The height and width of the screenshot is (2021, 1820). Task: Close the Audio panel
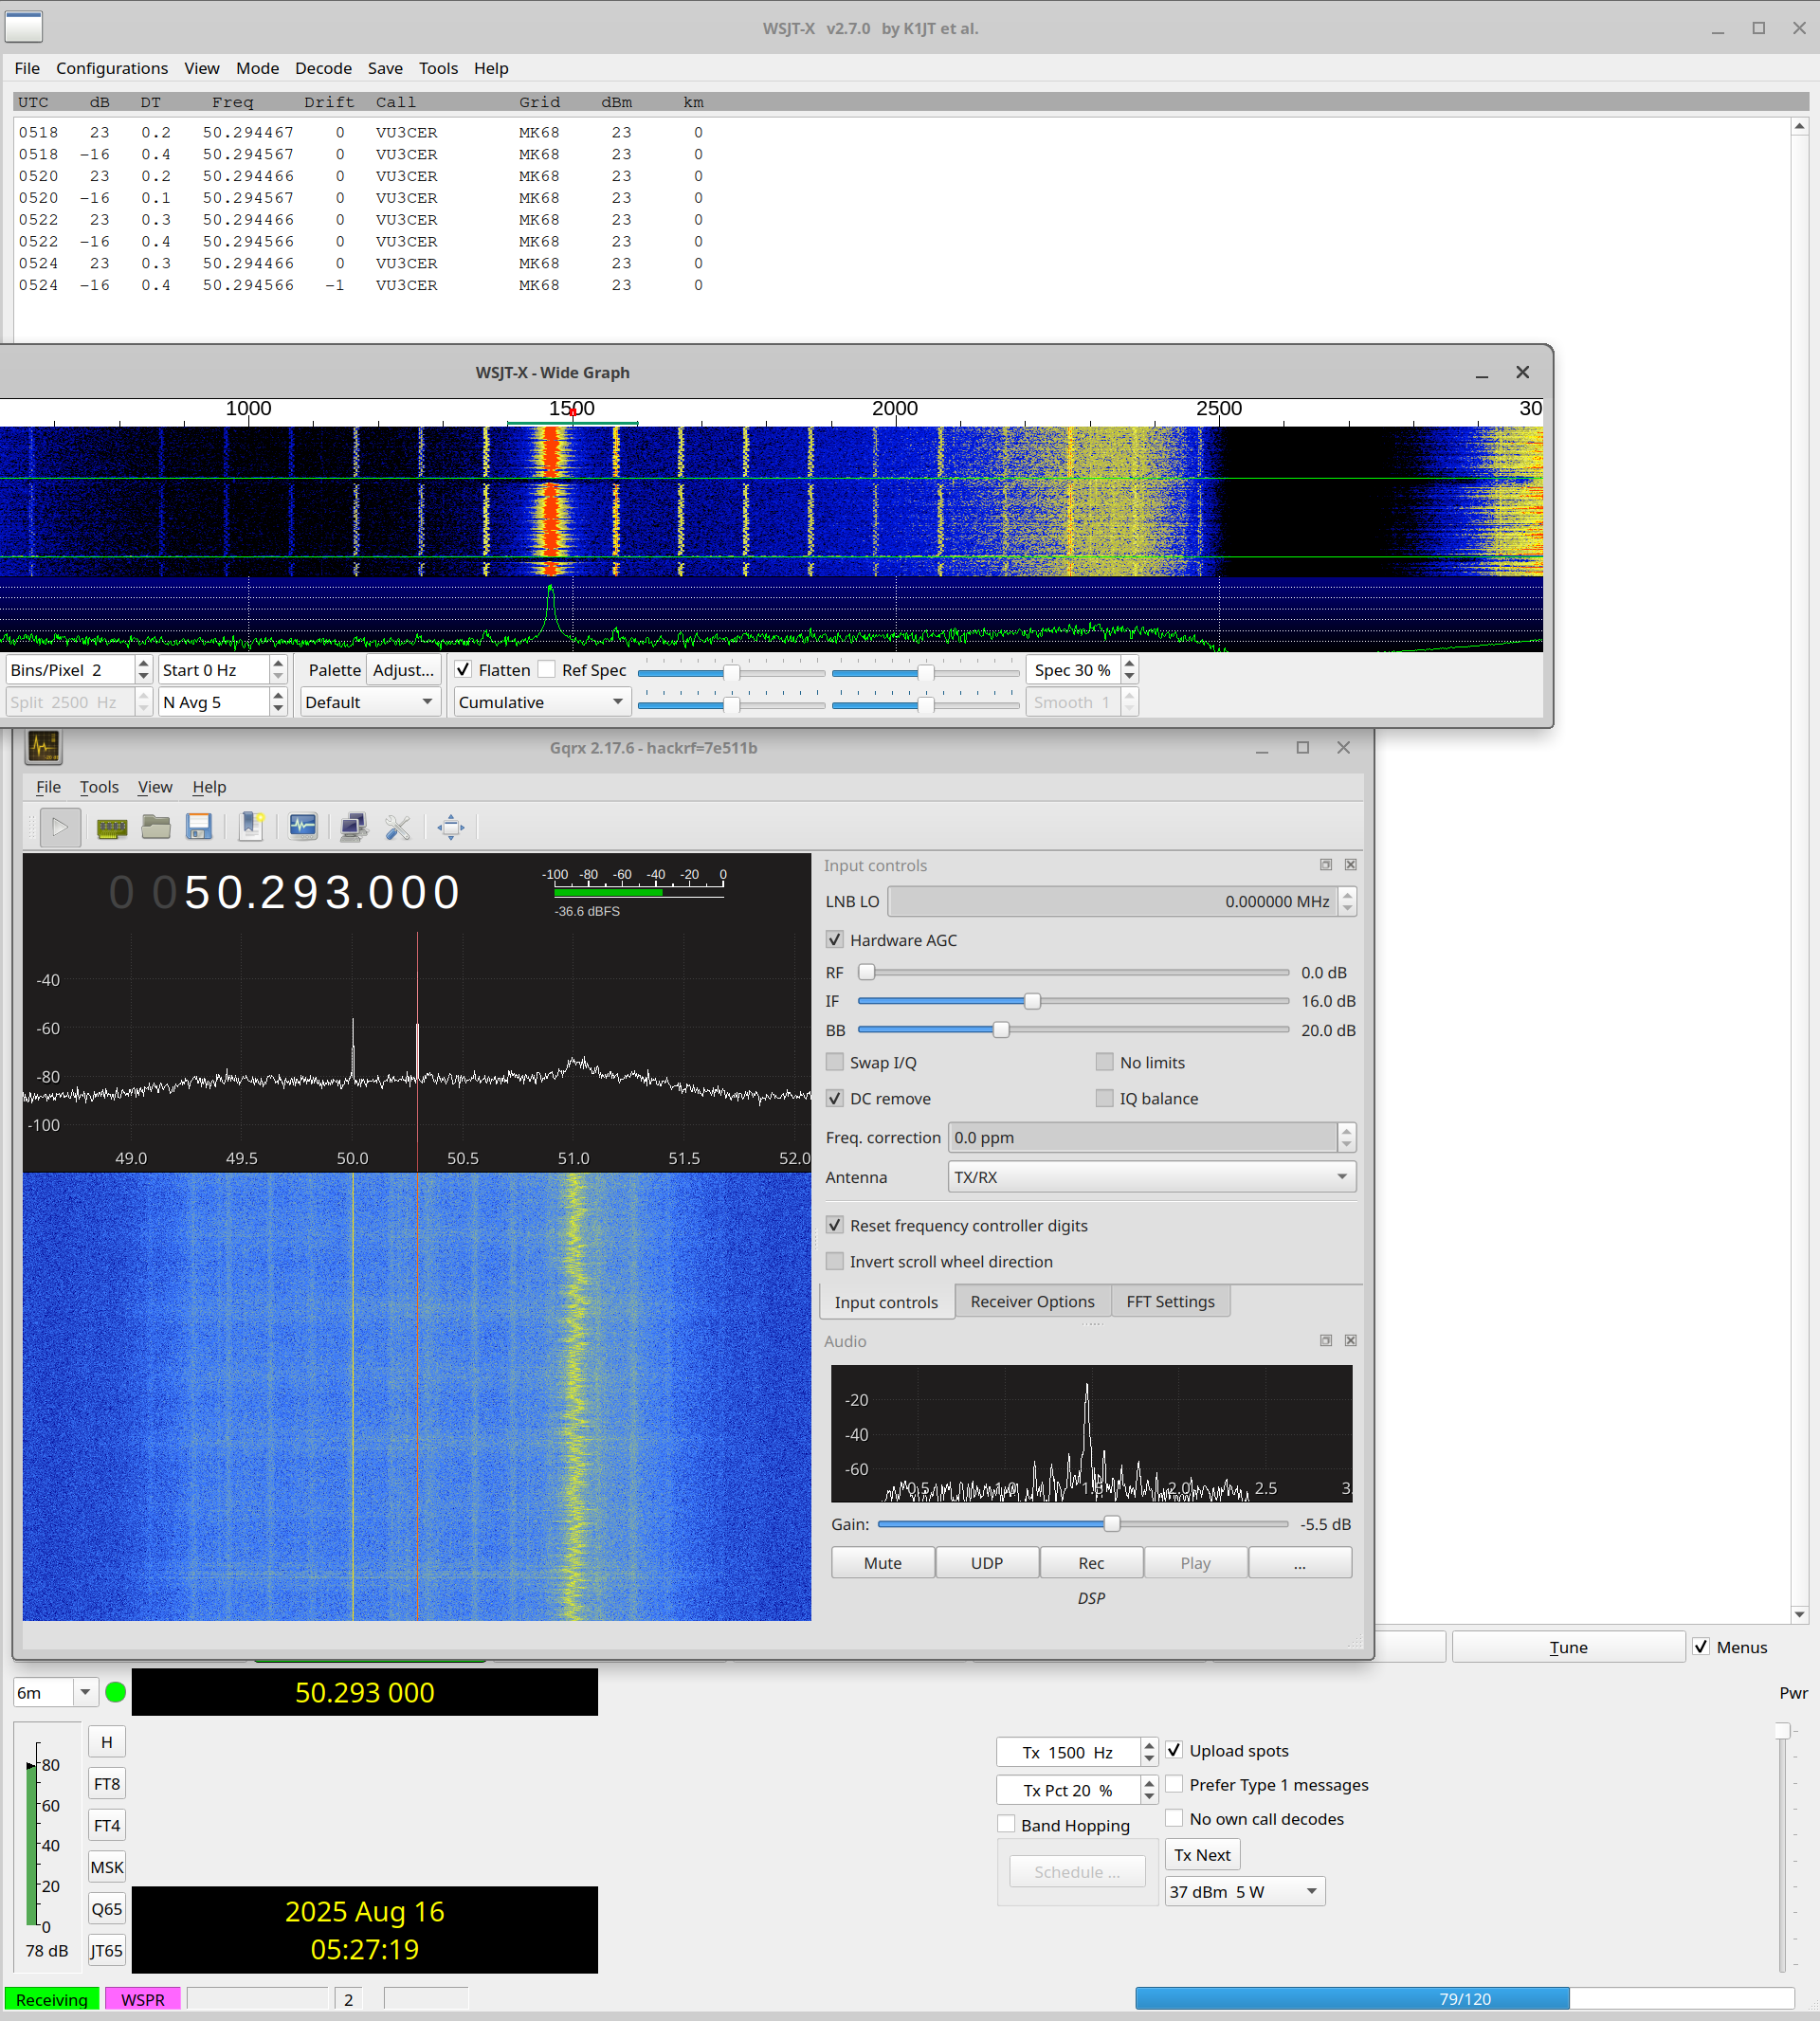click(1351, 1340)
